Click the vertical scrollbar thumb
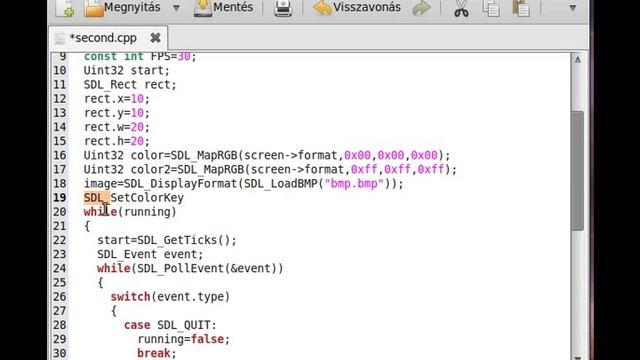This screenshot has height=360, width=640. 578,171
